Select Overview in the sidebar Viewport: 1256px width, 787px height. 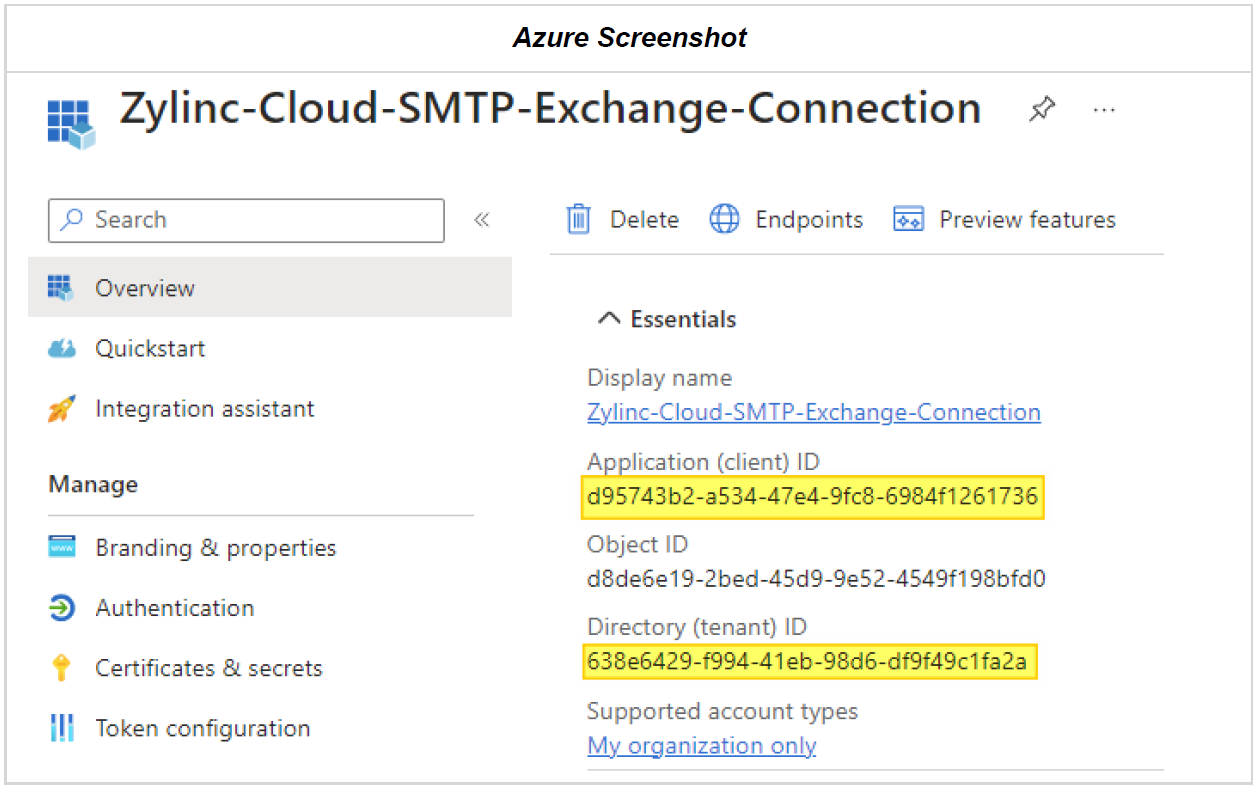(x=270, y=288)
